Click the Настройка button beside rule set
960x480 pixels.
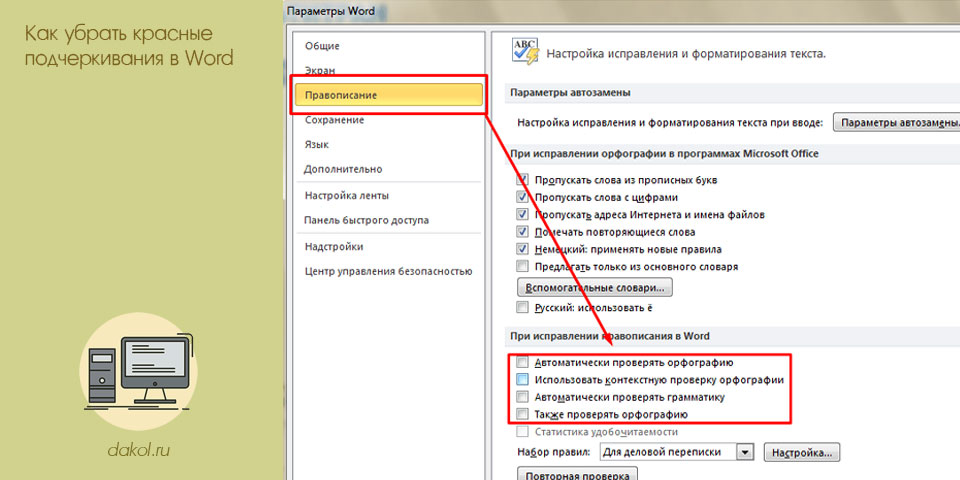pos(801,453)
